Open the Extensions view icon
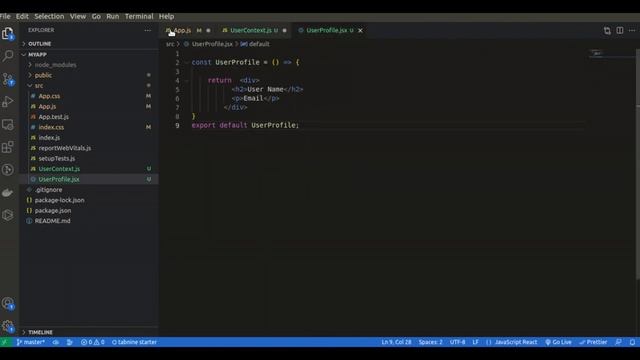Viewport: 640px width, 360px height. 8,147
